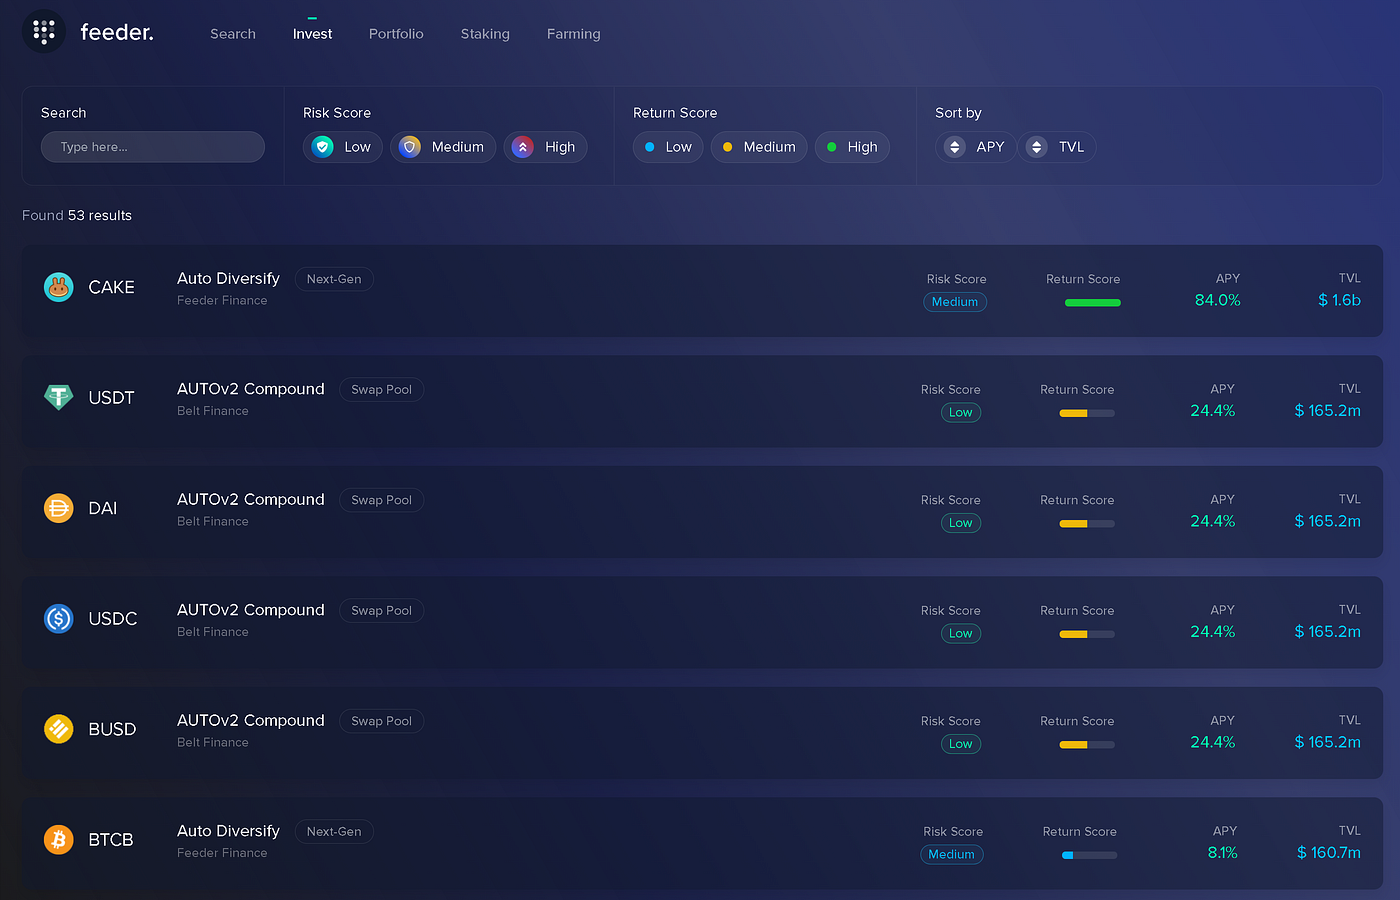Sort results by APY
The width and height of the screenshot is (1400, 900).
976,147
